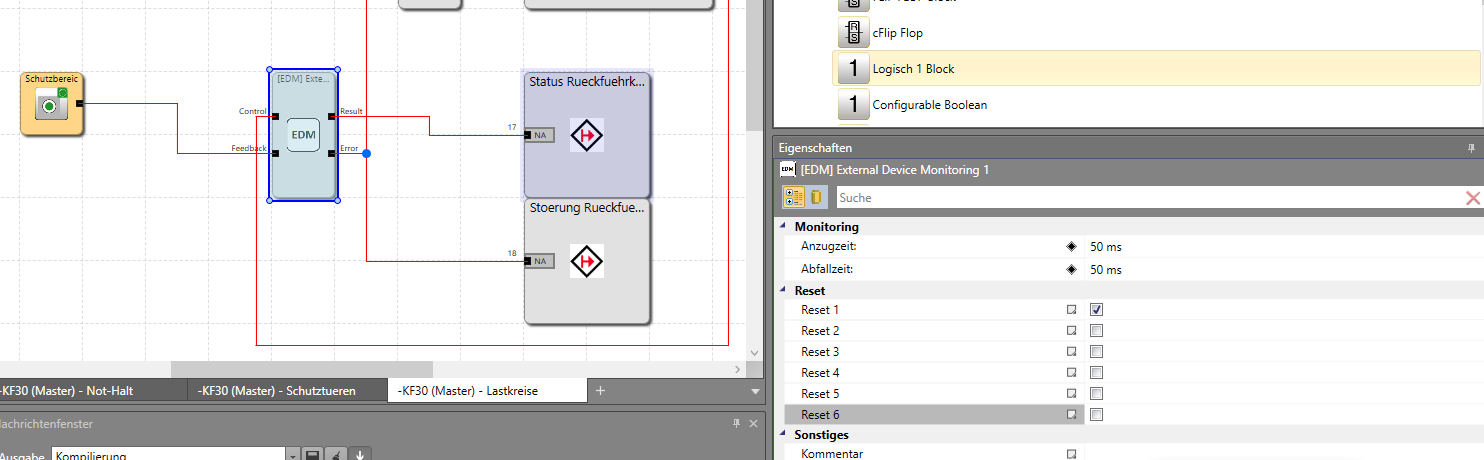Screen dimensions: 1484x460
Task: Pin the Eigenschaften panel
Action: pyautogui.click(x=1471, y=147)
